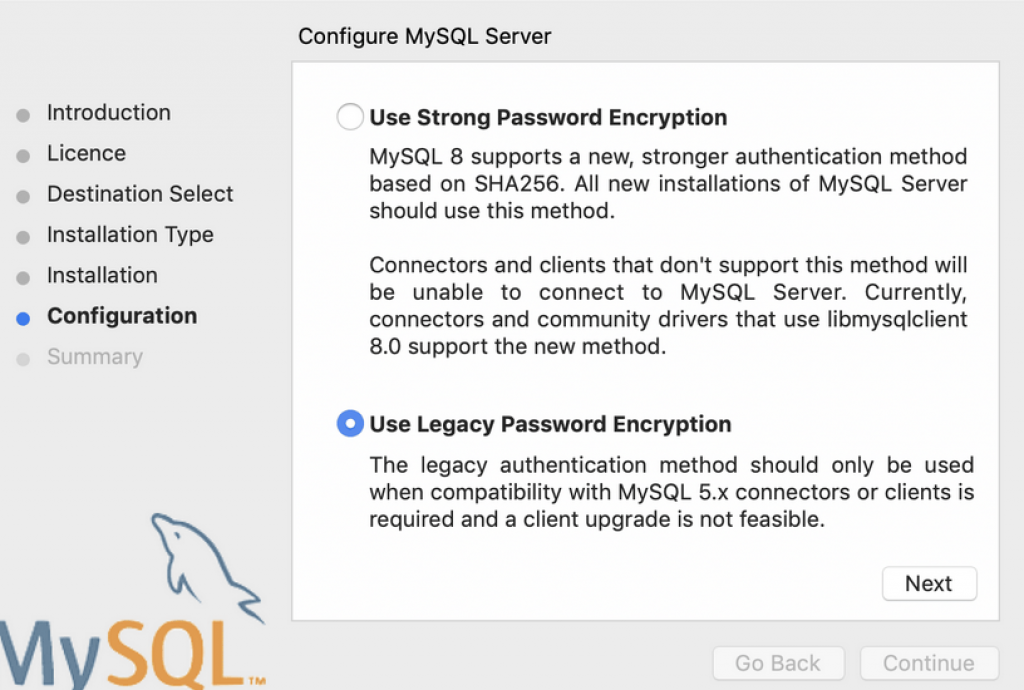Viewport: 1024px width, 690px height.
Task: Click the grey bullet beside Introduction
Action: 24,115
